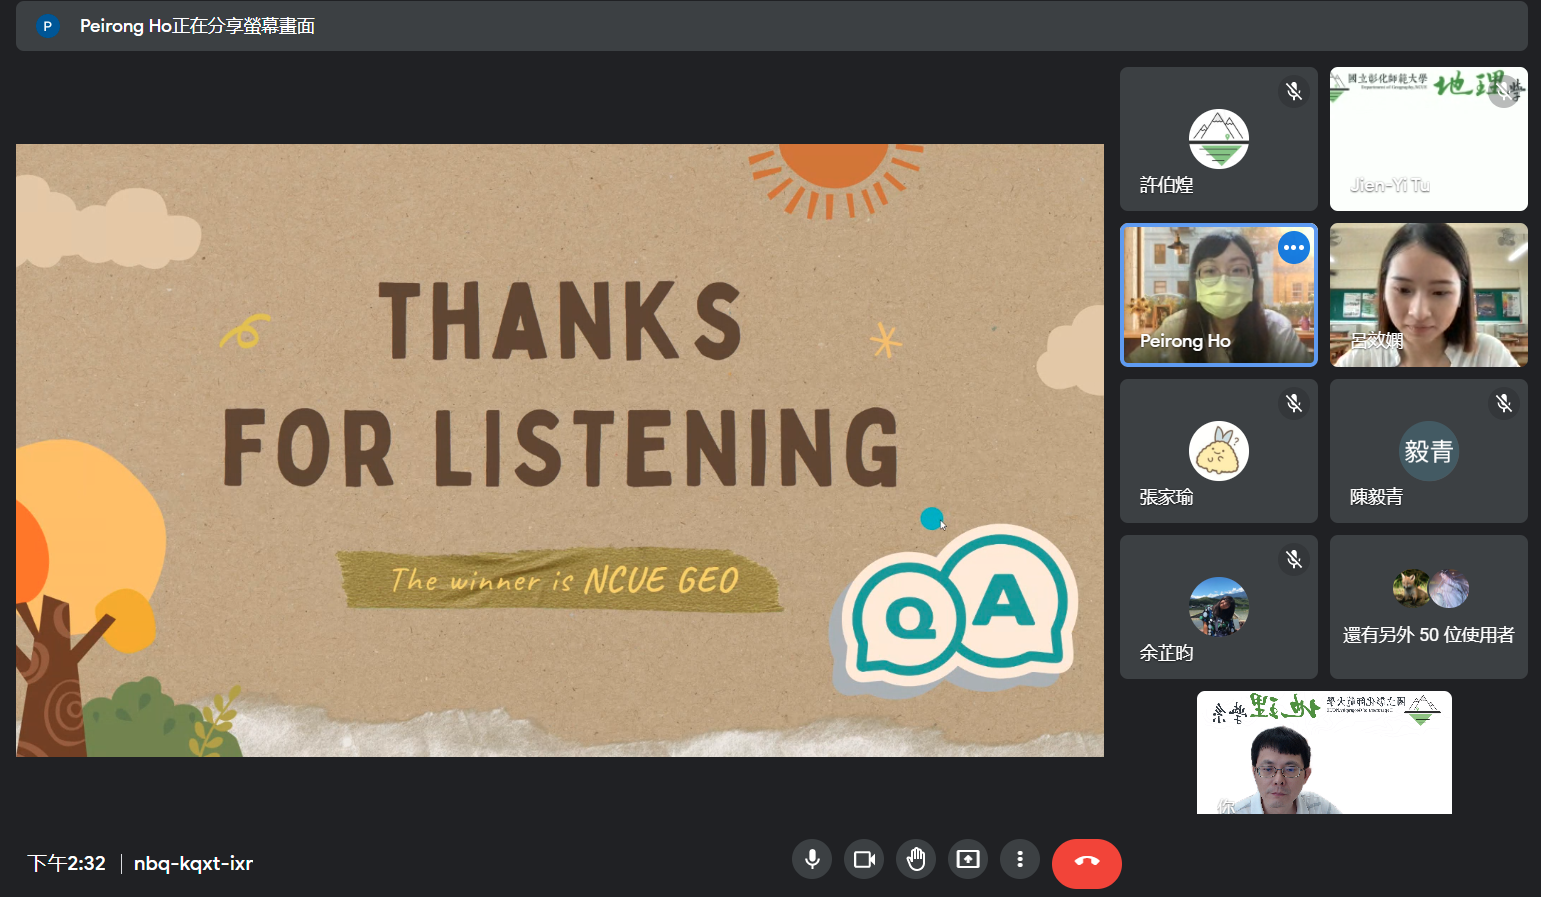
Task: Click the 毅青 circular avatar
Action: [1428, 451]
